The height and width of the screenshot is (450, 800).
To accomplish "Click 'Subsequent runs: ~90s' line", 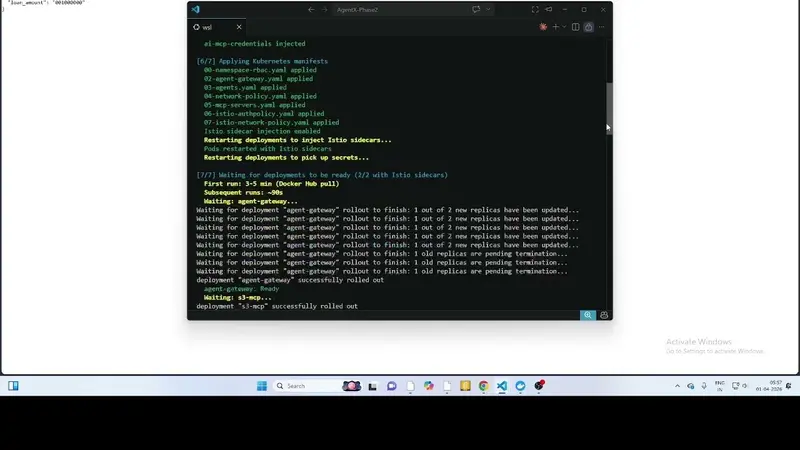I will 243,192.
